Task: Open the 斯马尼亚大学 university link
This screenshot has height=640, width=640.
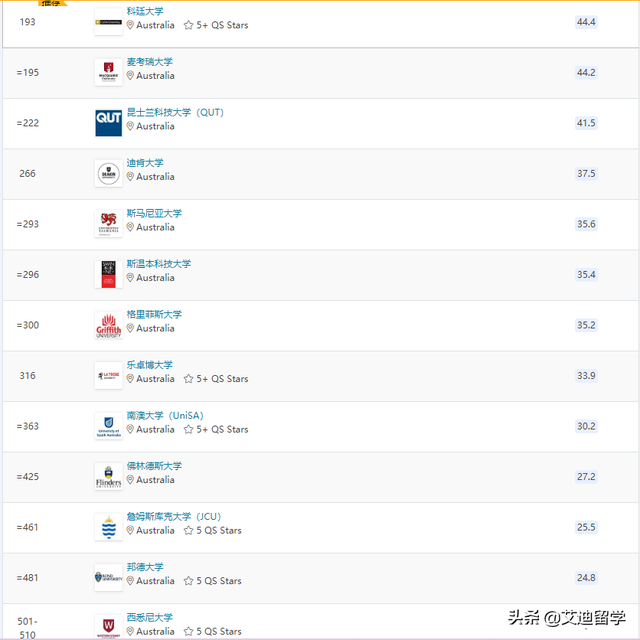Action: click(154, 213)
